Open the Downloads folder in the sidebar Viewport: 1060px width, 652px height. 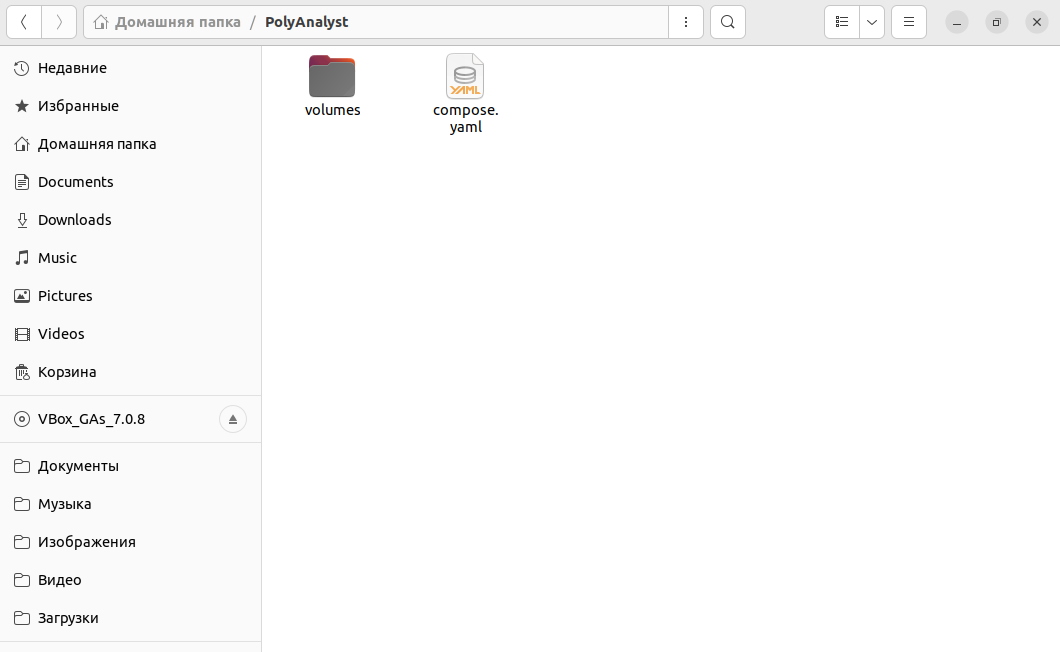click(x=74, y=219)
